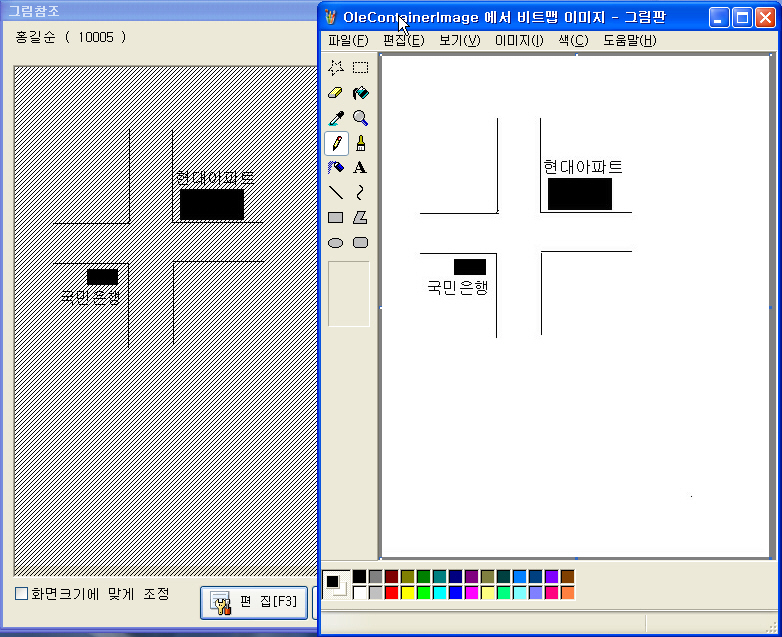Pick the Fill With Color bucket tool
The image size is (782, 637).
360,93
